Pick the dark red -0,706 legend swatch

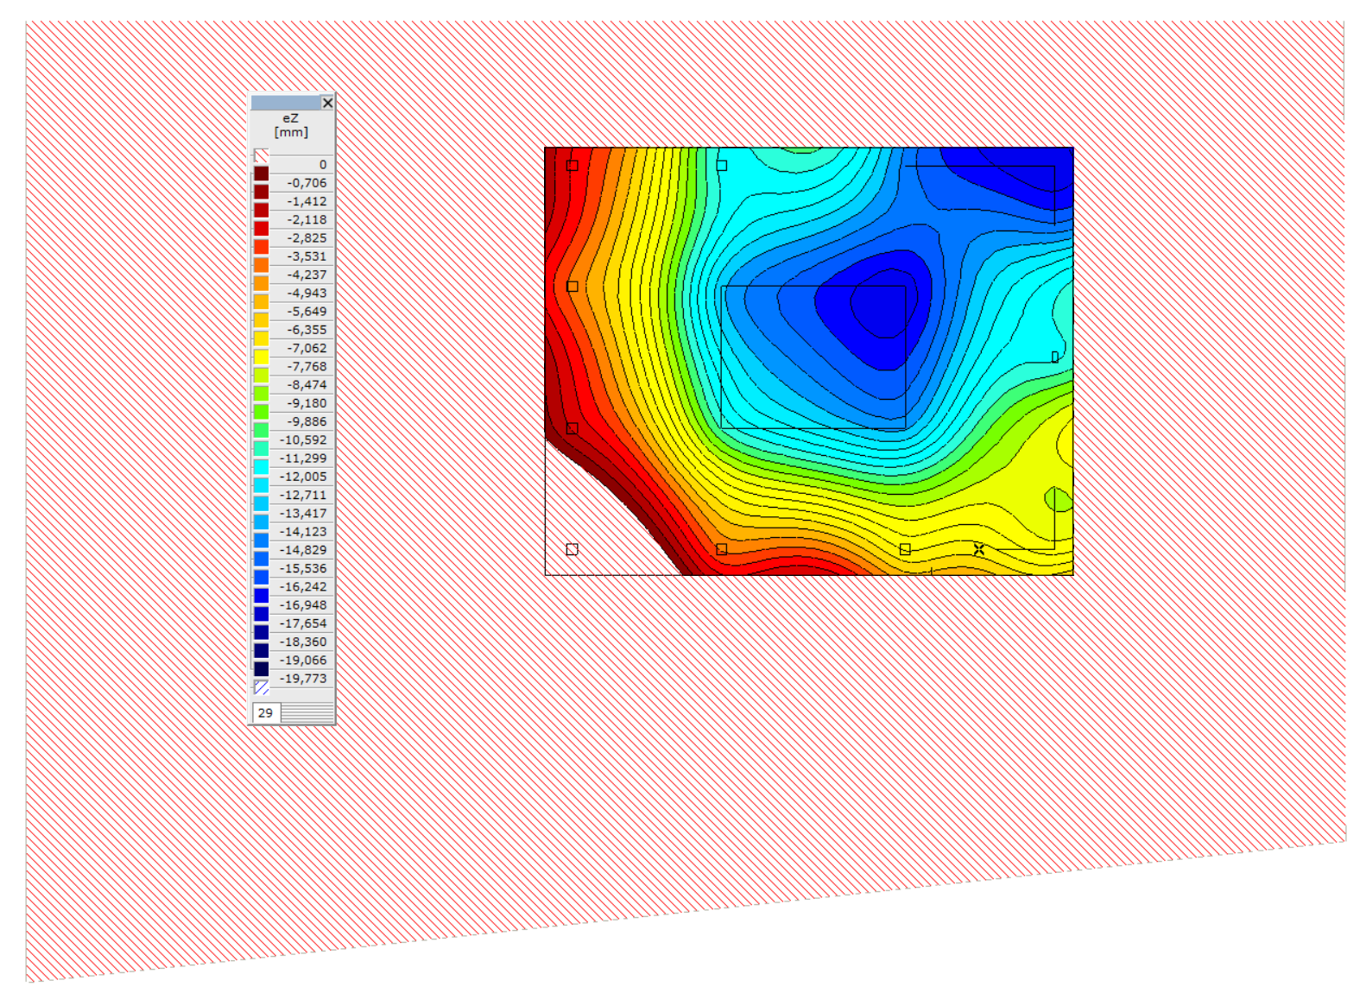pos(261,174)
